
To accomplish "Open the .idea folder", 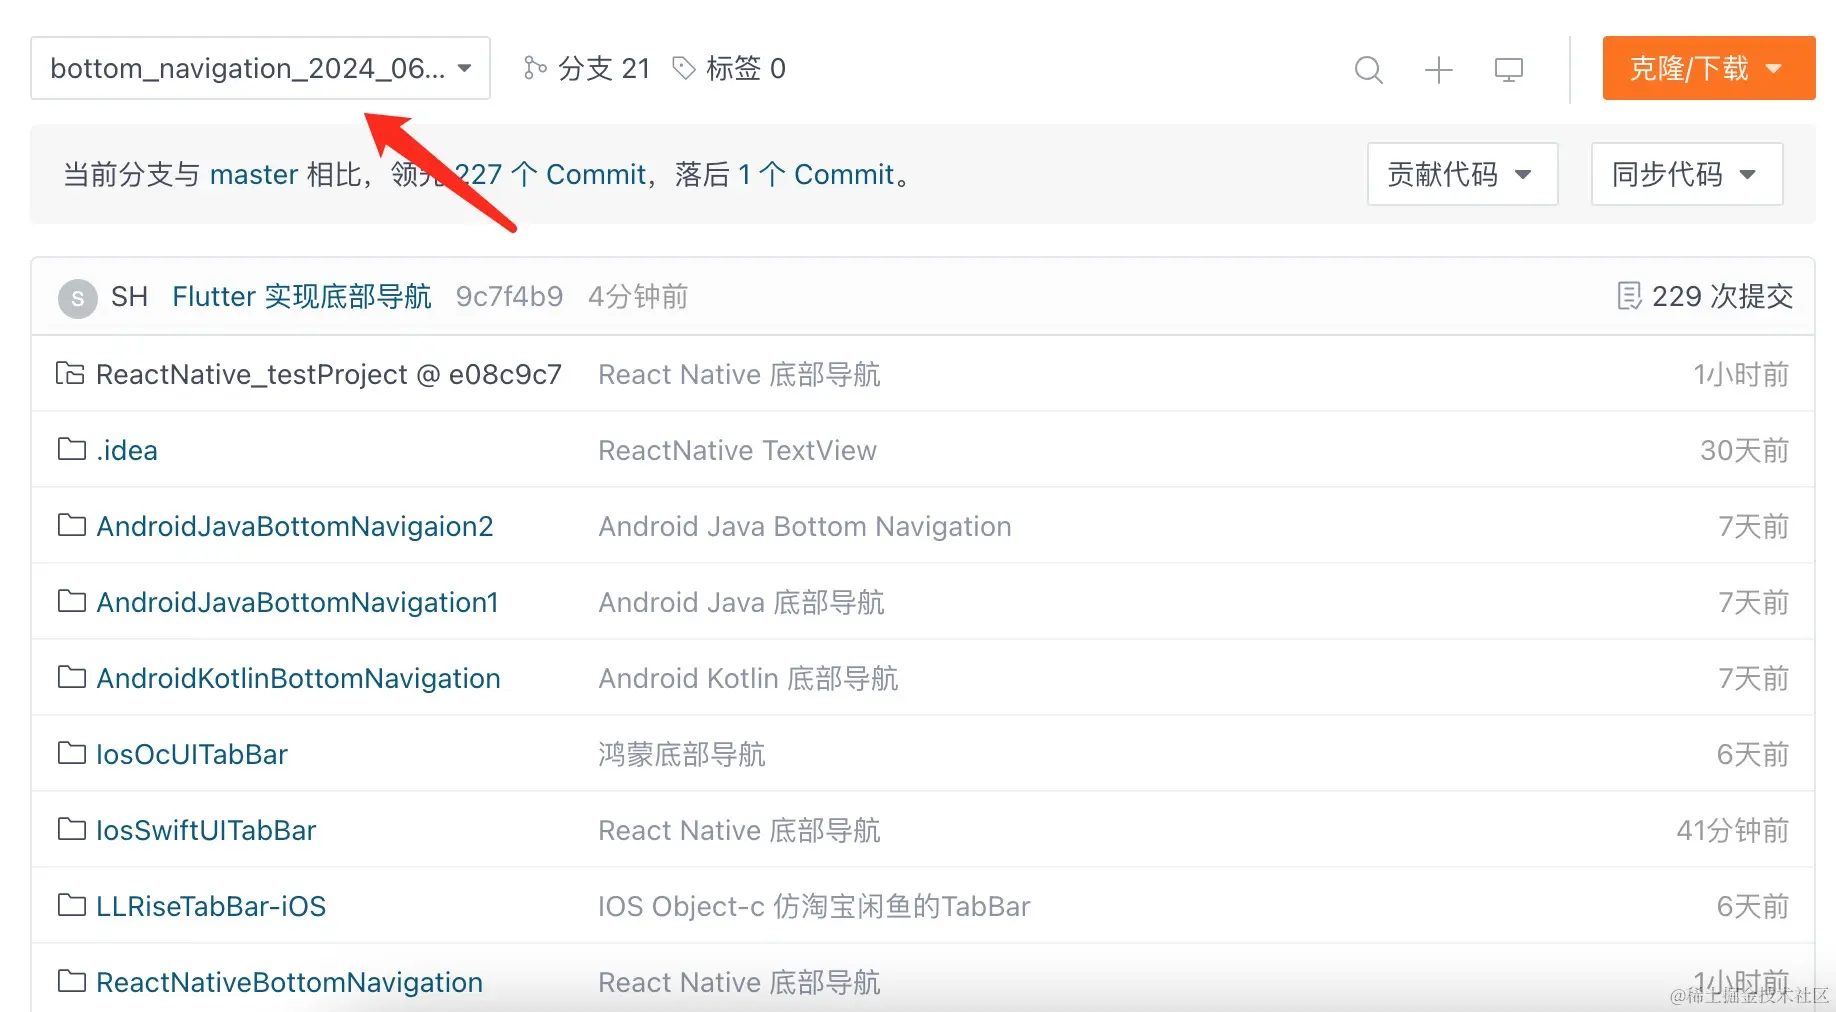I will click(x=127, y=451).
